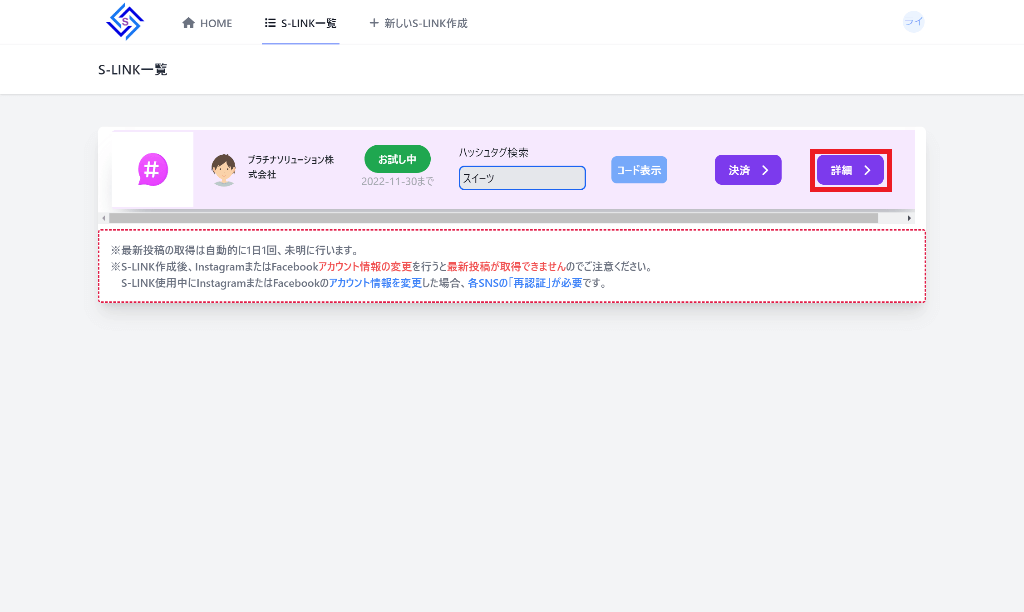Click the green お試し中 status badge
Viewport: 1024px width, 612px height.
[397, 159]
